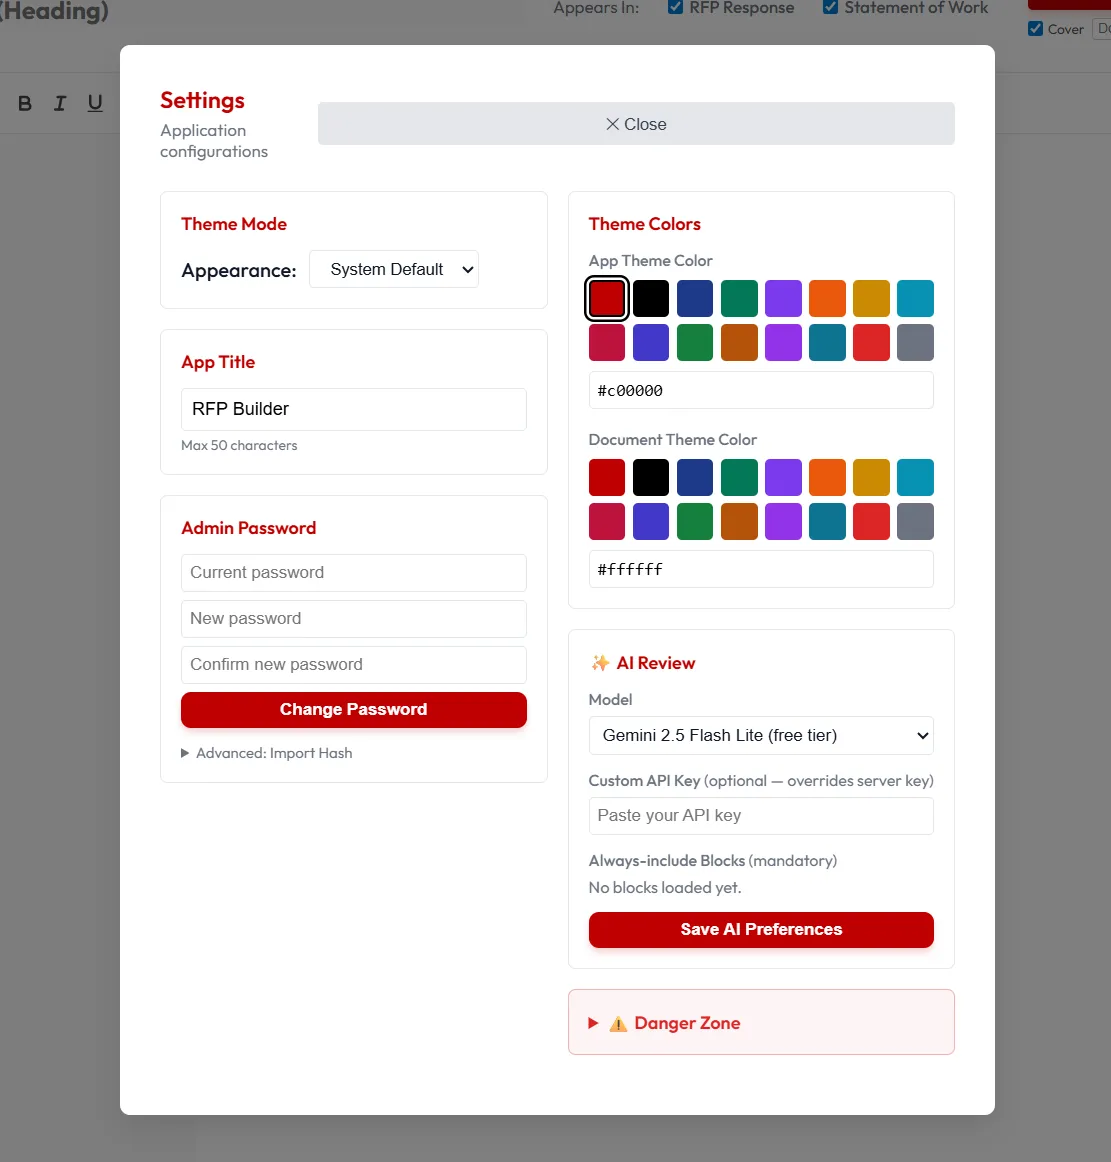Toggle bold formatting in the editor toolbar
The image size is (1111, 1162).
click(24, 103)
